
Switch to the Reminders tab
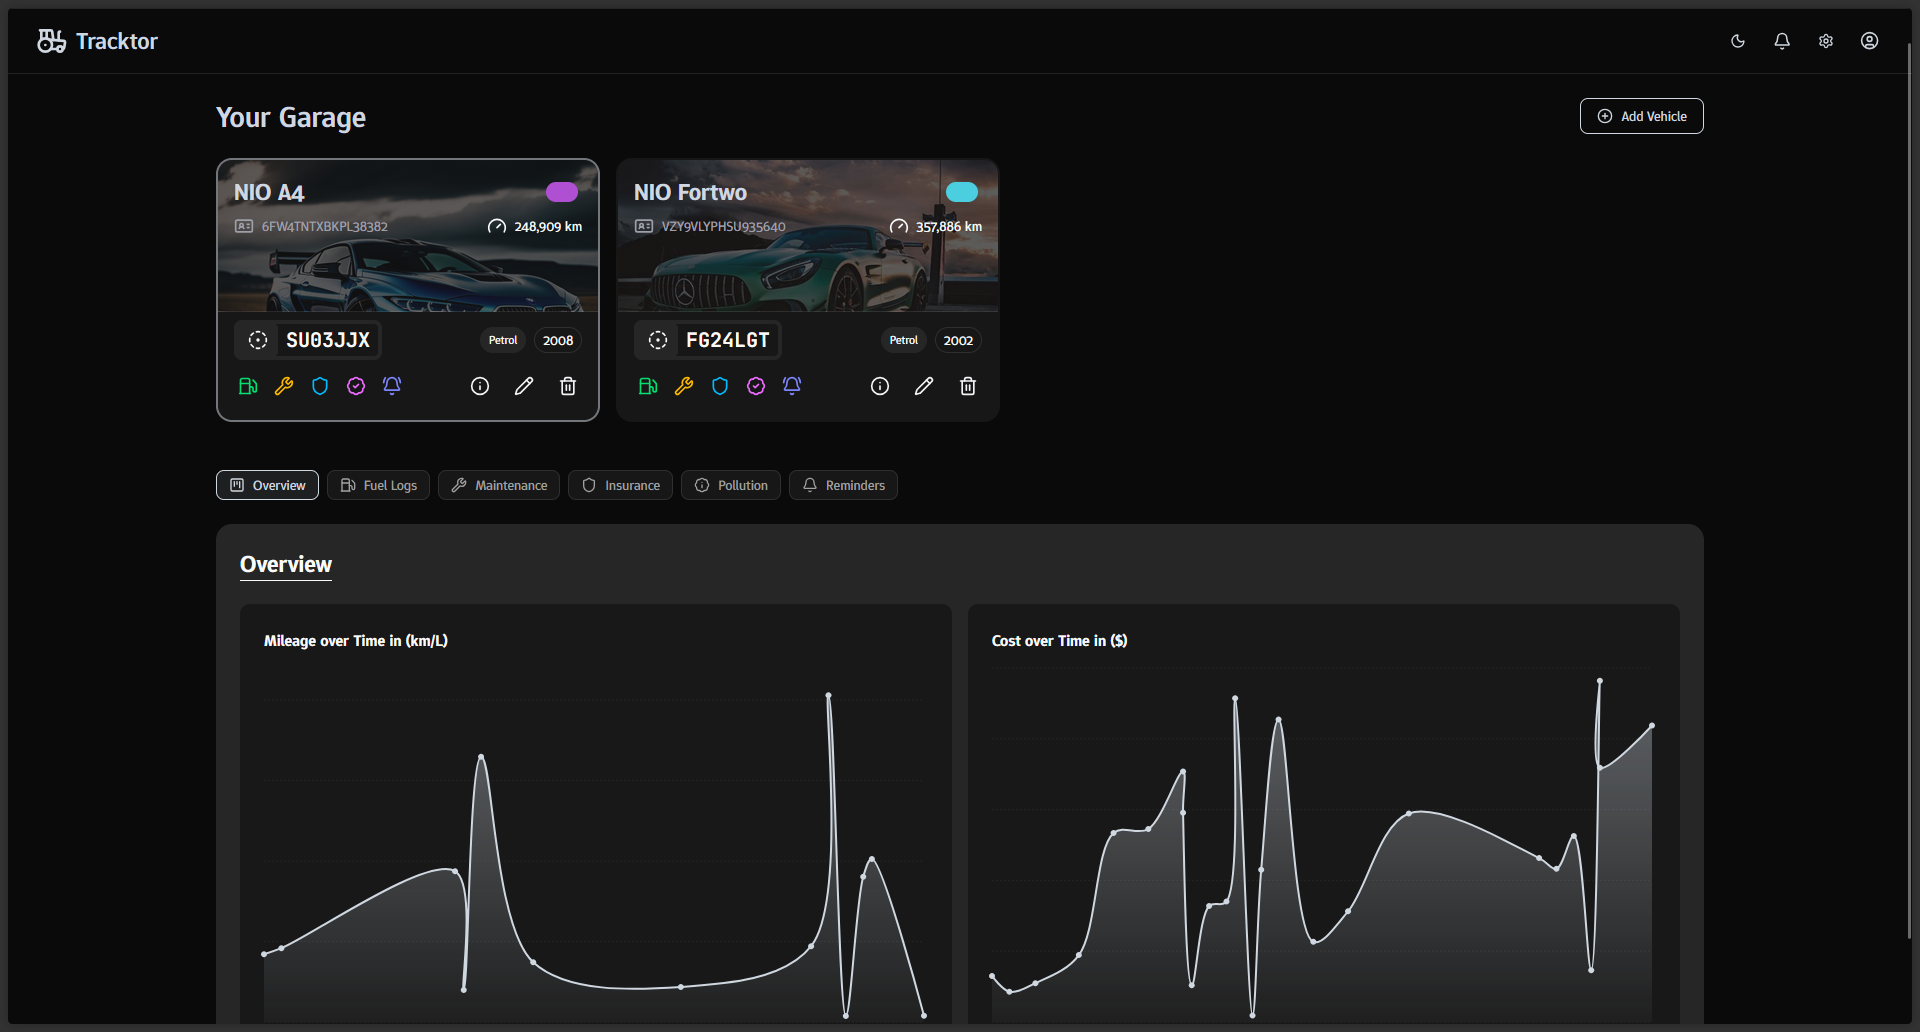[x=843, y=485]
